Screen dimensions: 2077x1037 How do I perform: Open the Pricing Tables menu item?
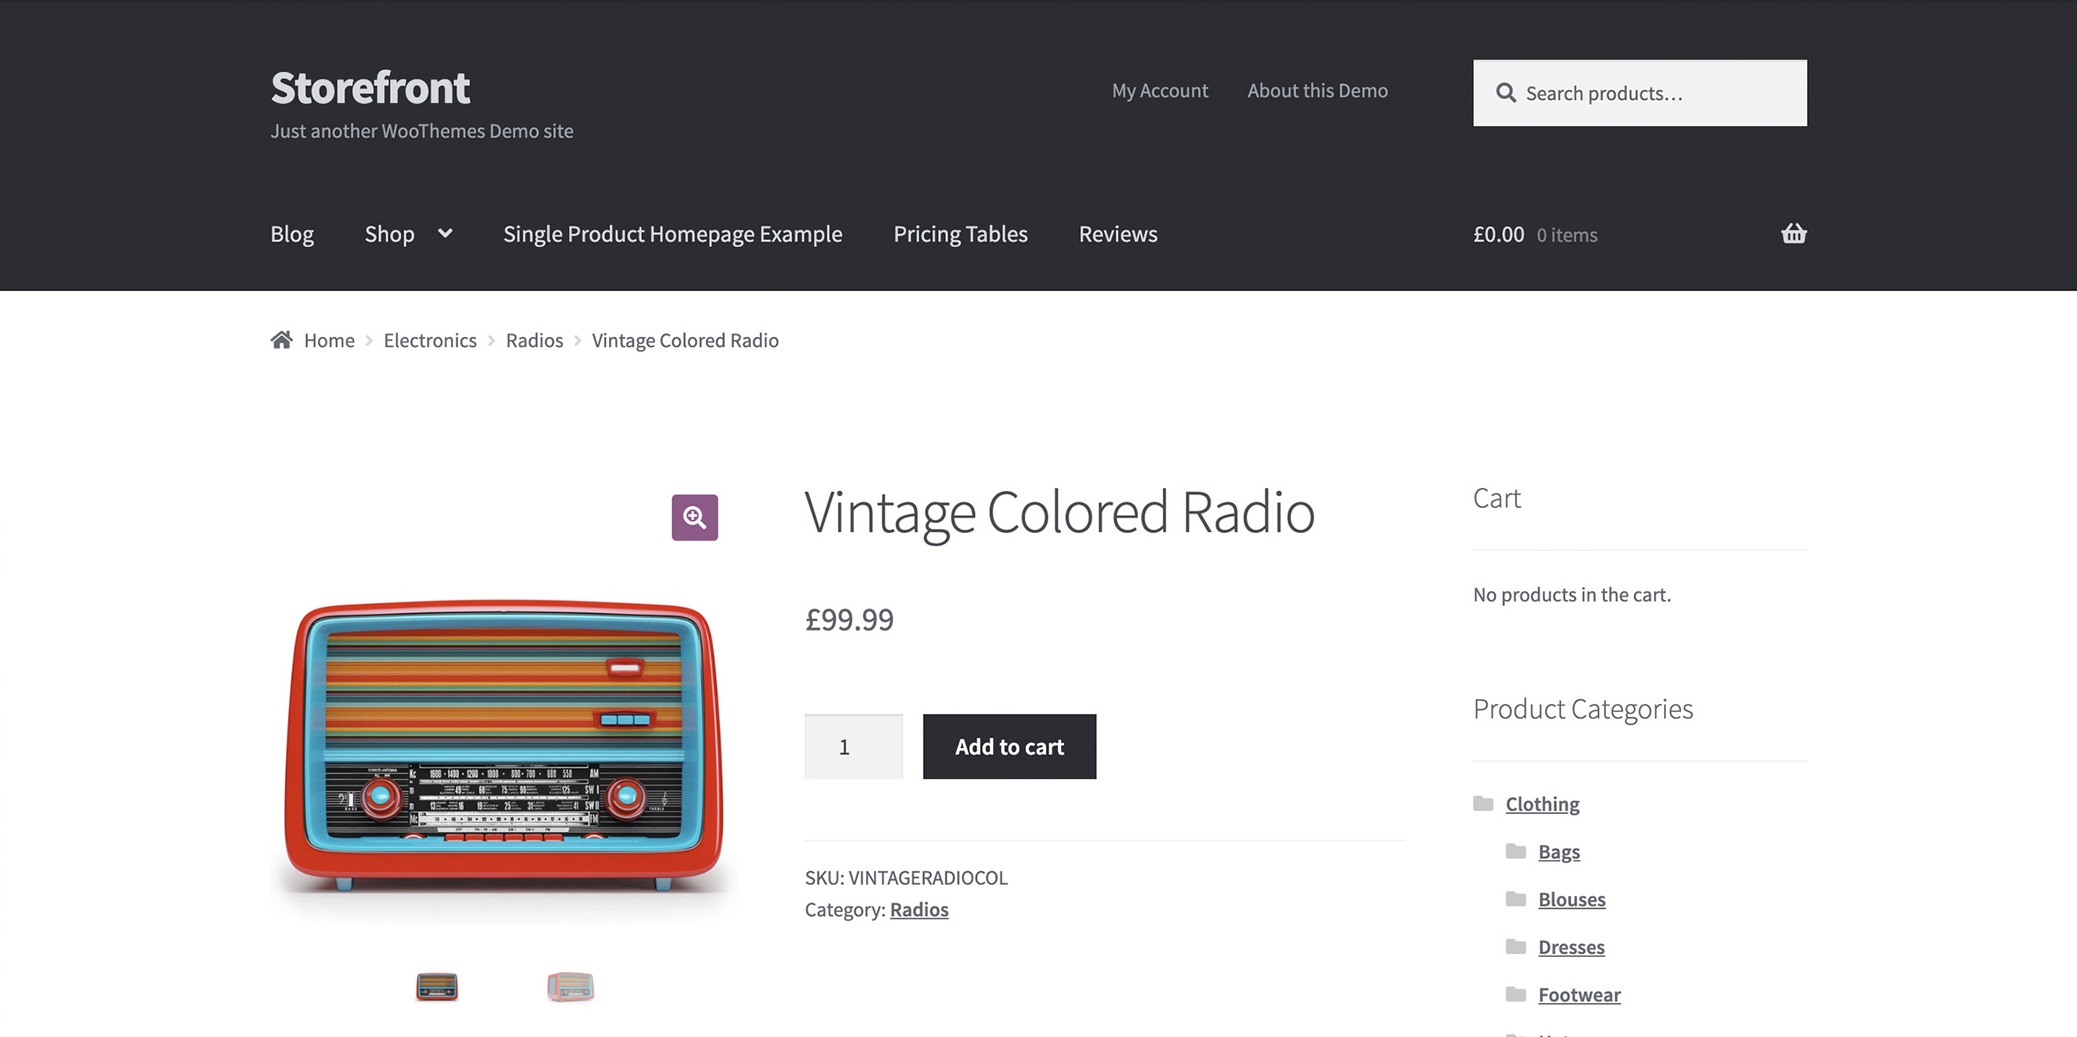point(960,234)
